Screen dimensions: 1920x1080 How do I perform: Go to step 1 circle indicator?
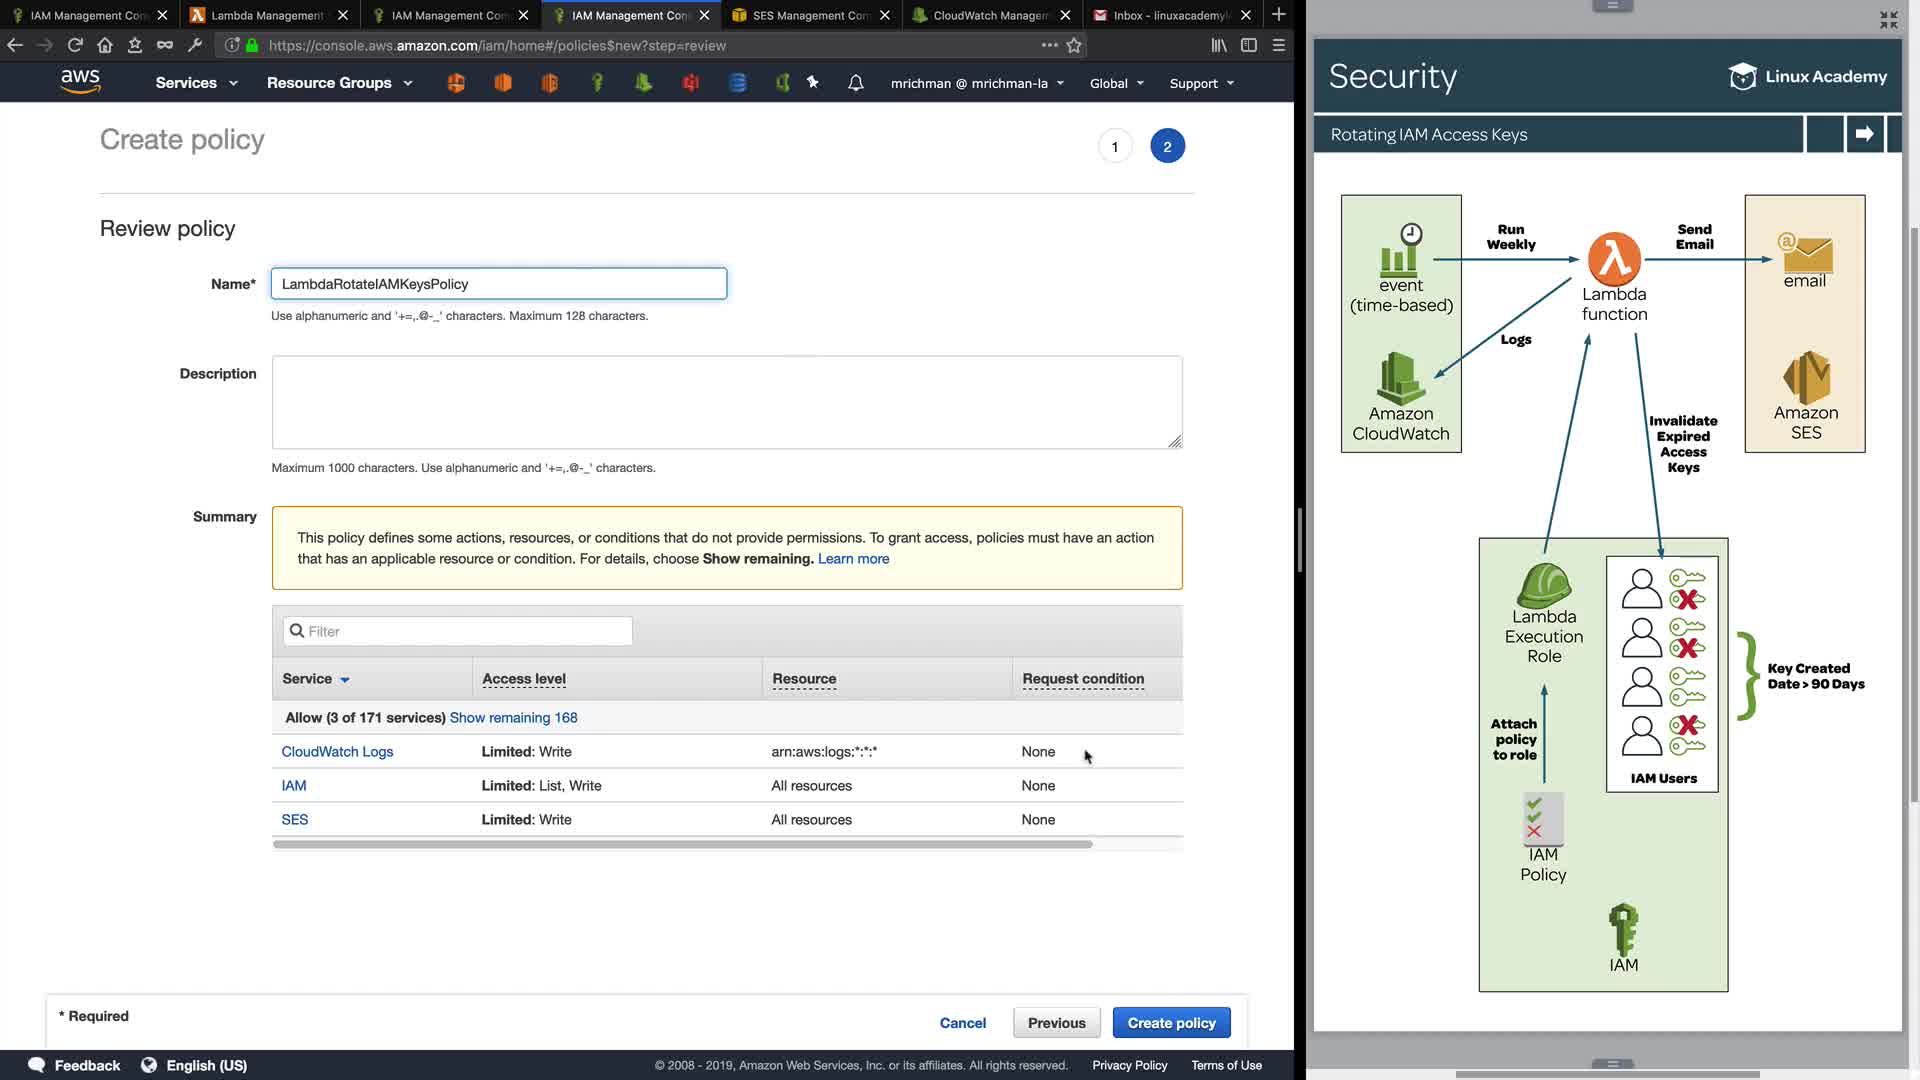(x=1115, y=147)
